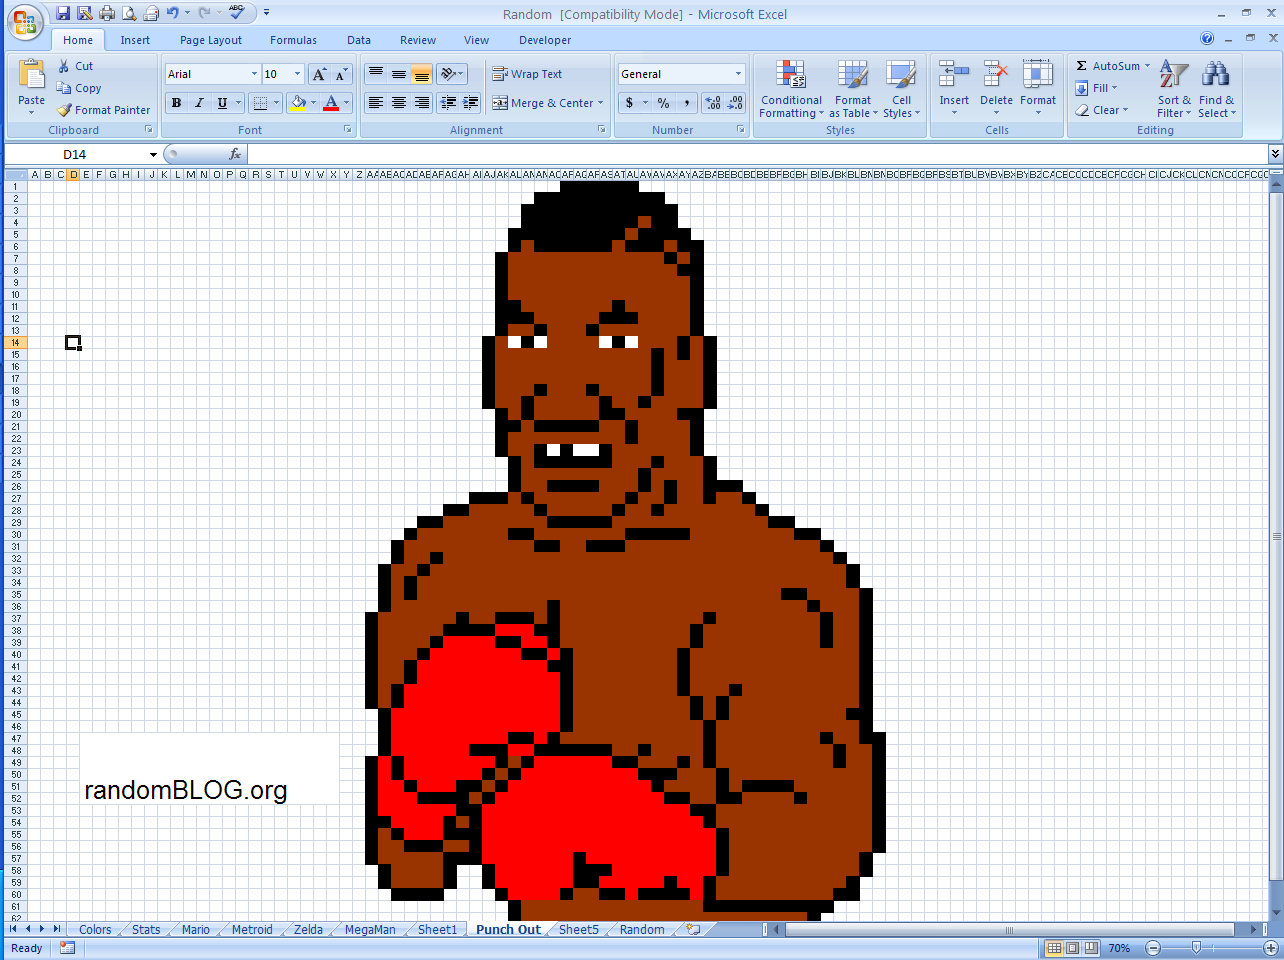Open the fill color palette arrow
1284x960 pixels.
pos(313,103)
